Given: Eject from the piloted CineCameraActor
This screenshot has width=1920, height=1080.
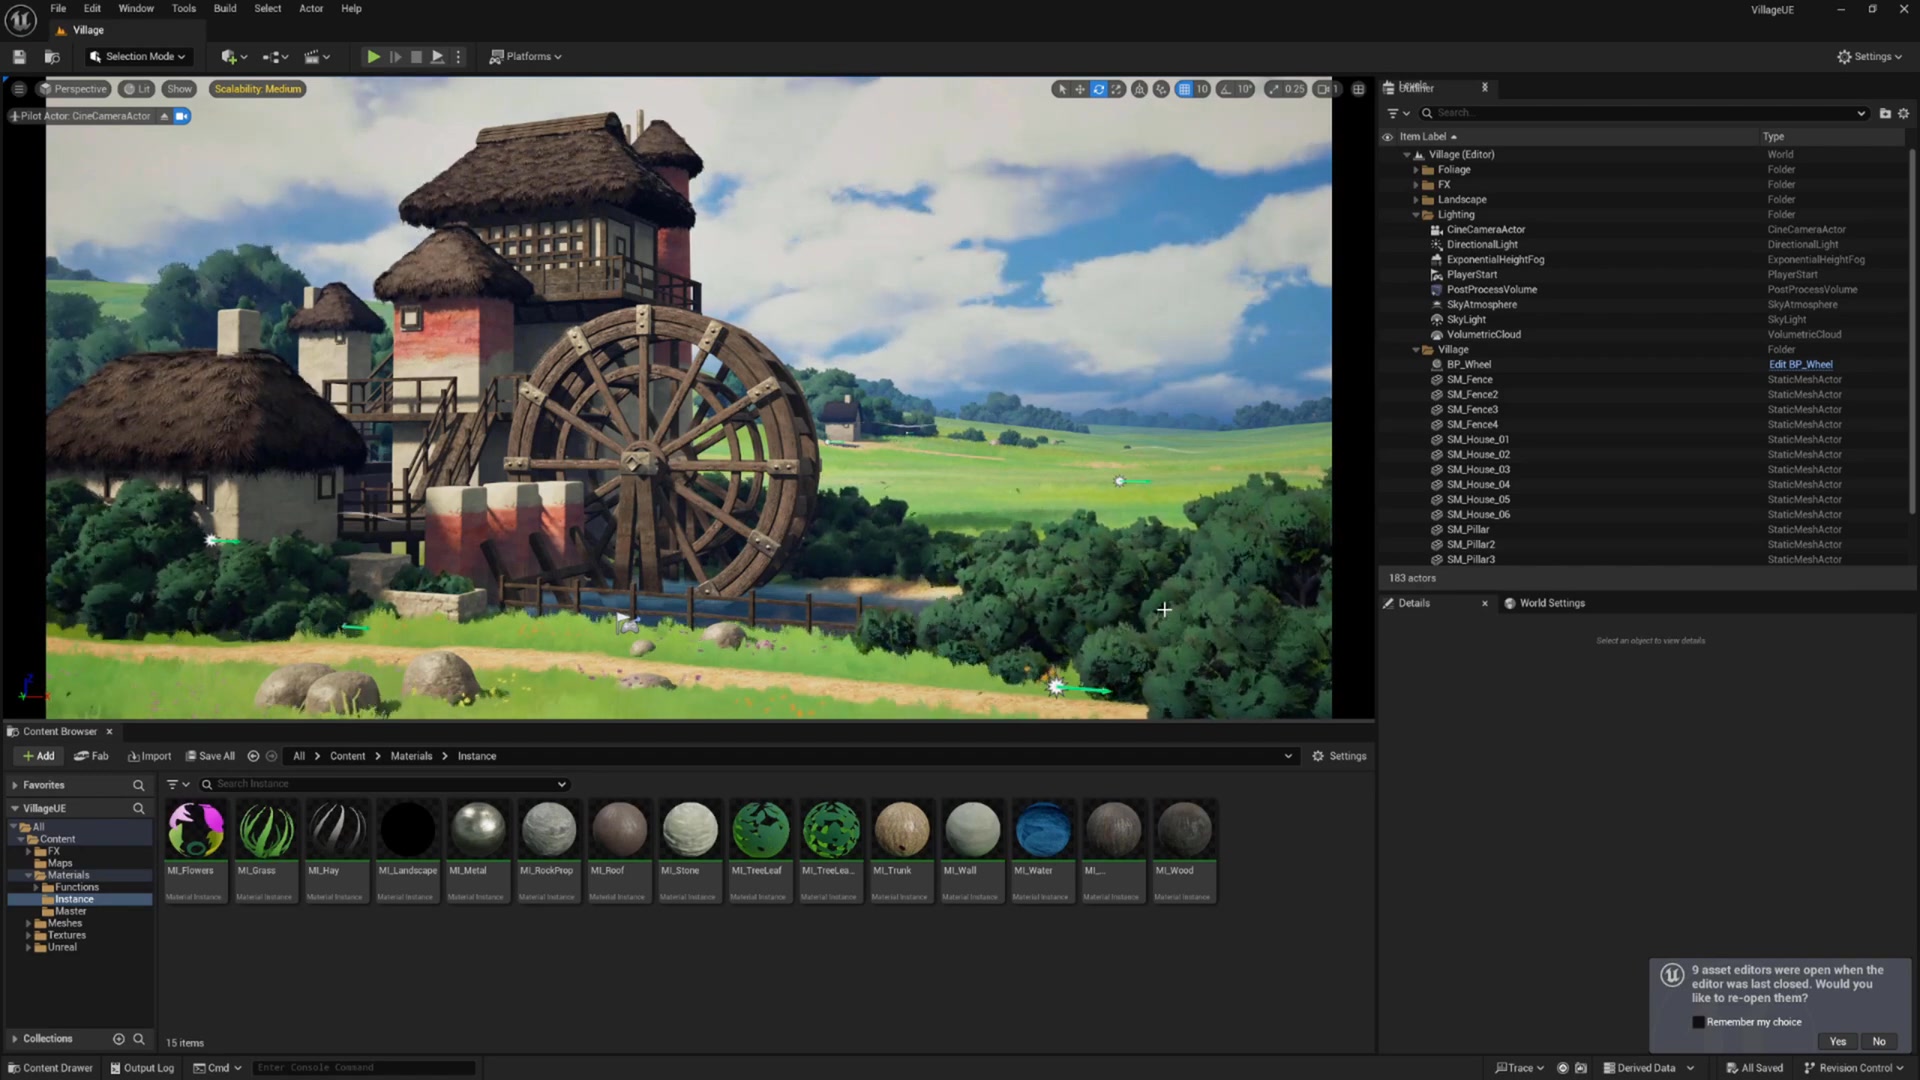Looking at the screenshot, I should [x=165, y=116].
